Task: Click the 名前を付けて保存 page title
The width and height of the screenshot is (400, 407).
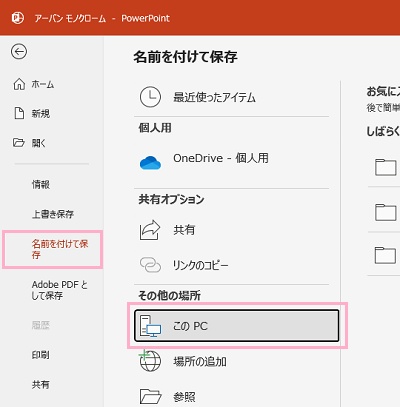Action: 185,57
